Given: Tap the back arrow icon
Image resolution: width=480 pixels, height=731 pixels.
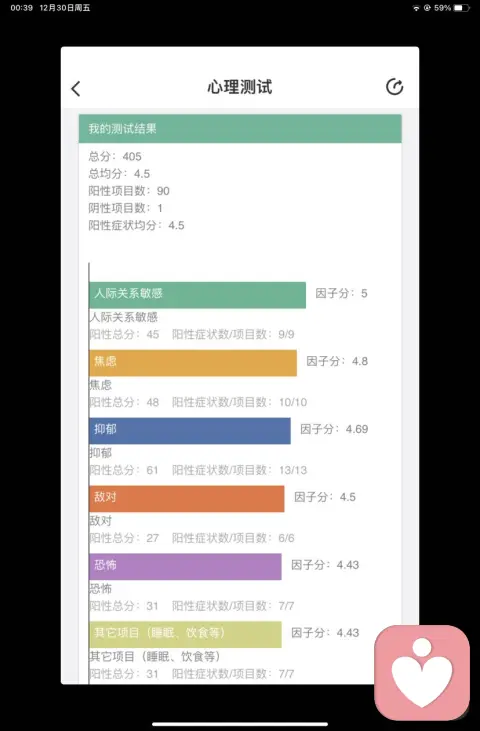Looking at the screenshot, I should pos(76,89).
